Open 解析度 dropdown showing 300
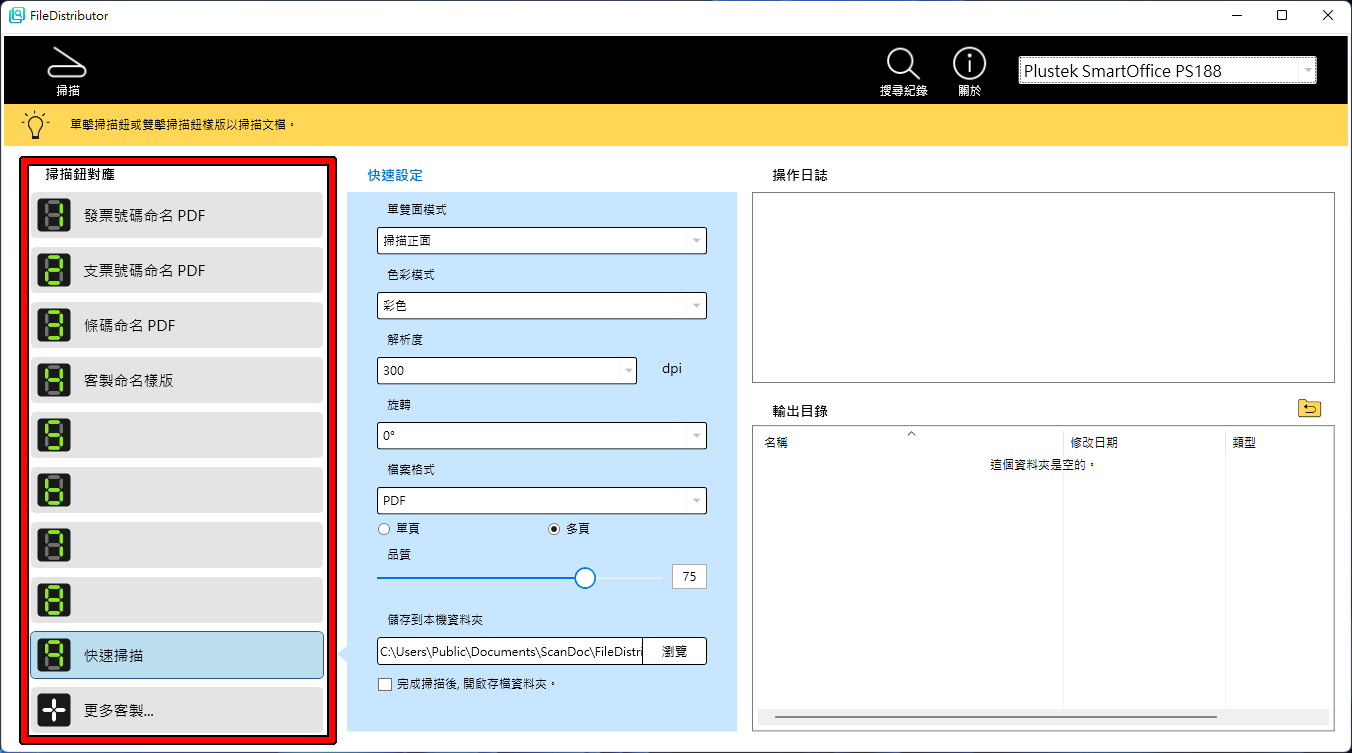The width and height of the screenshot is (1352, 753). [507, 370]
